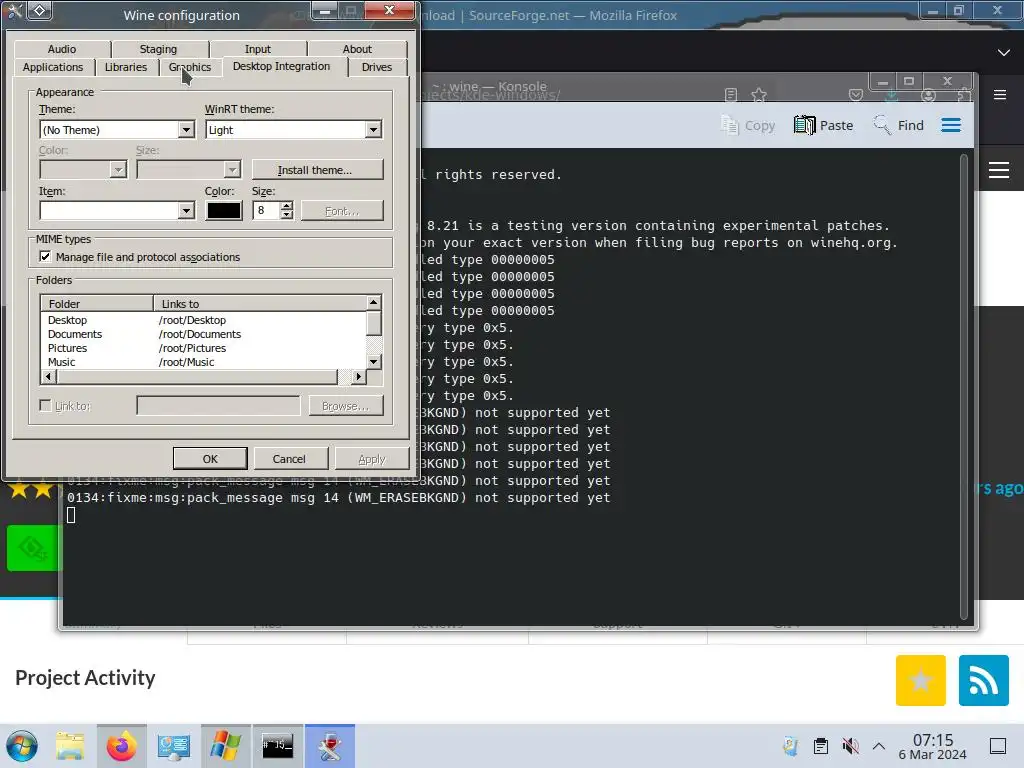Click folders list scroll down arrow
The height and width of the screenshot is (768, 1024).
374,362
